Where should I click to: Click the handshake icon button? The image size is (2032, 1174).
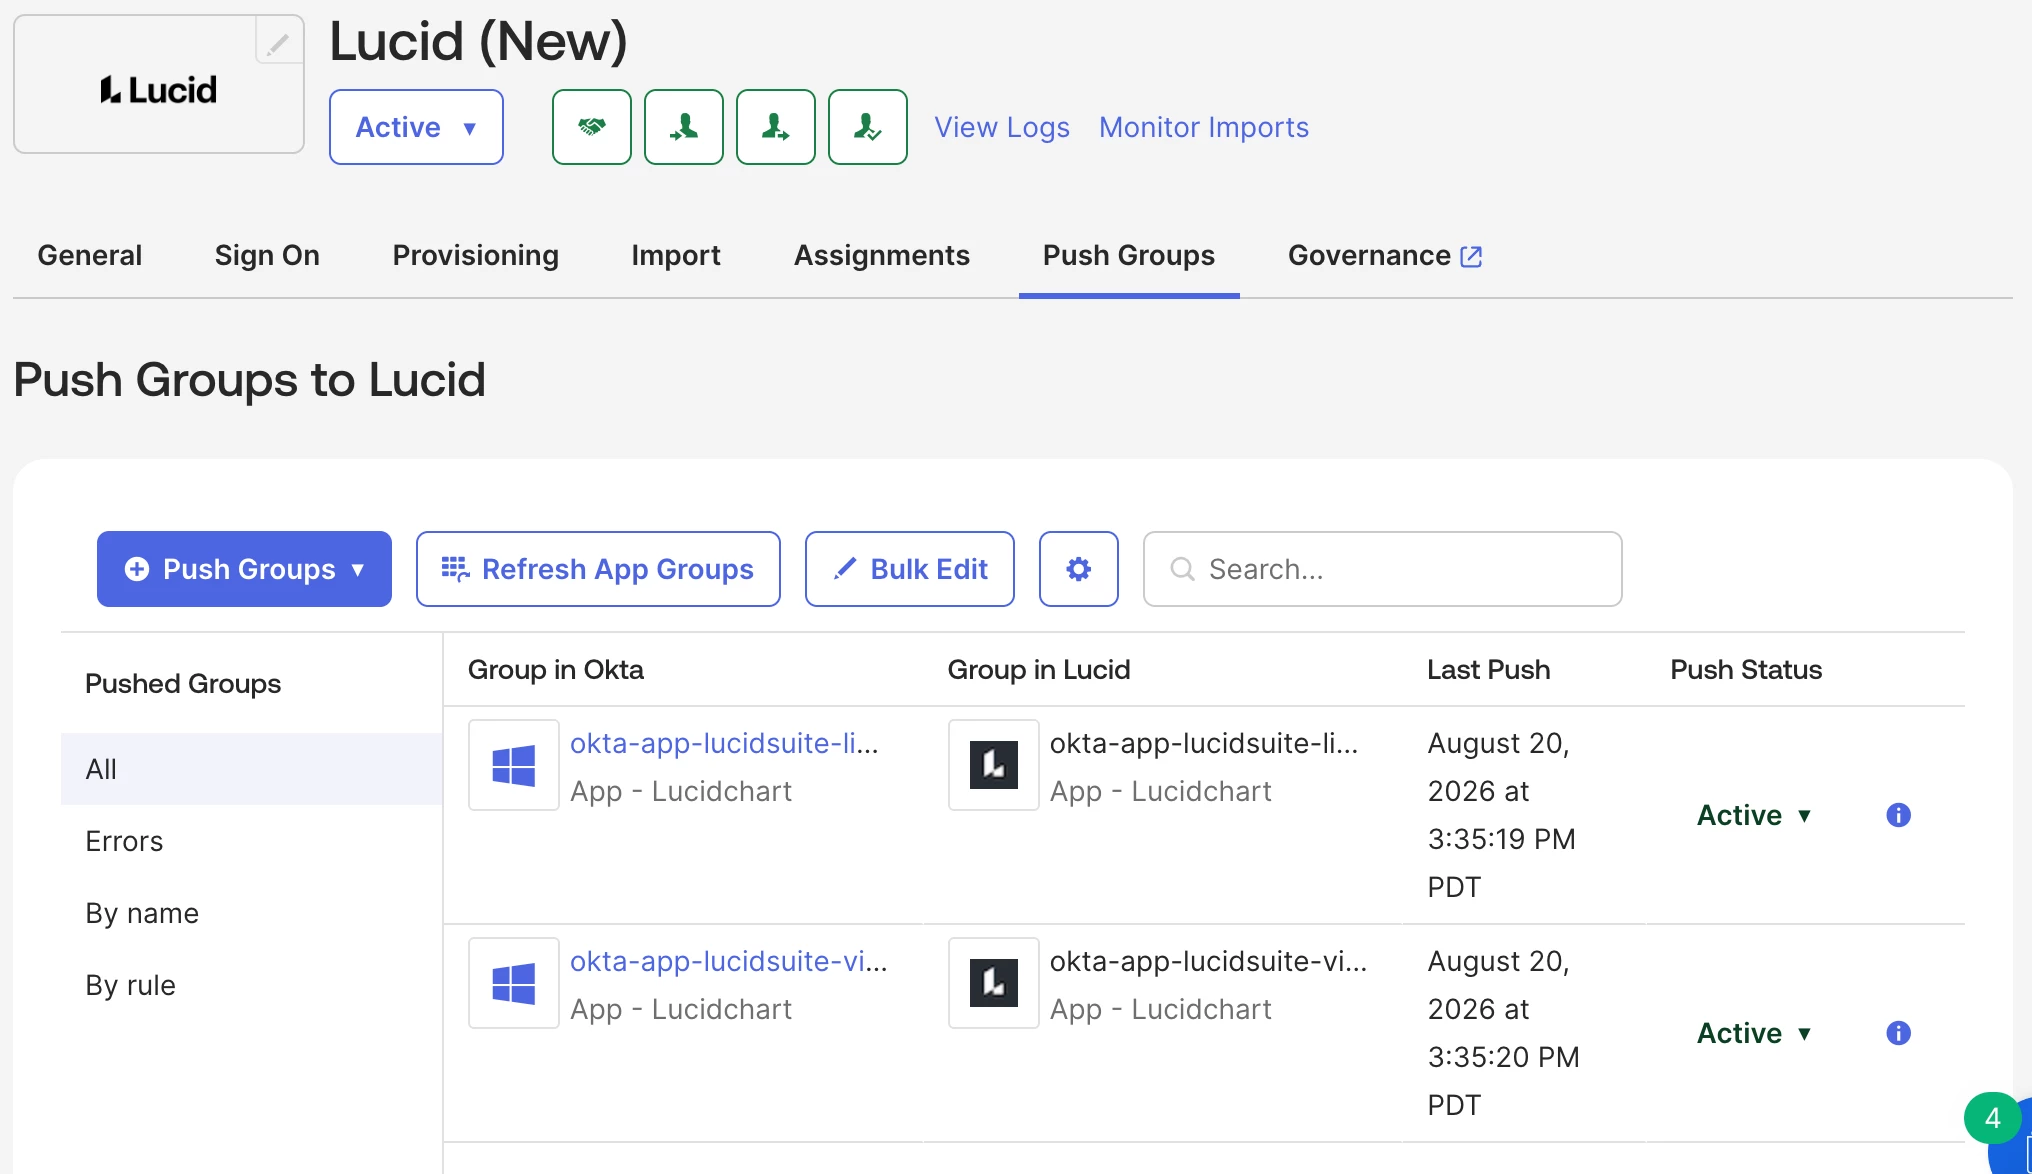592,127
